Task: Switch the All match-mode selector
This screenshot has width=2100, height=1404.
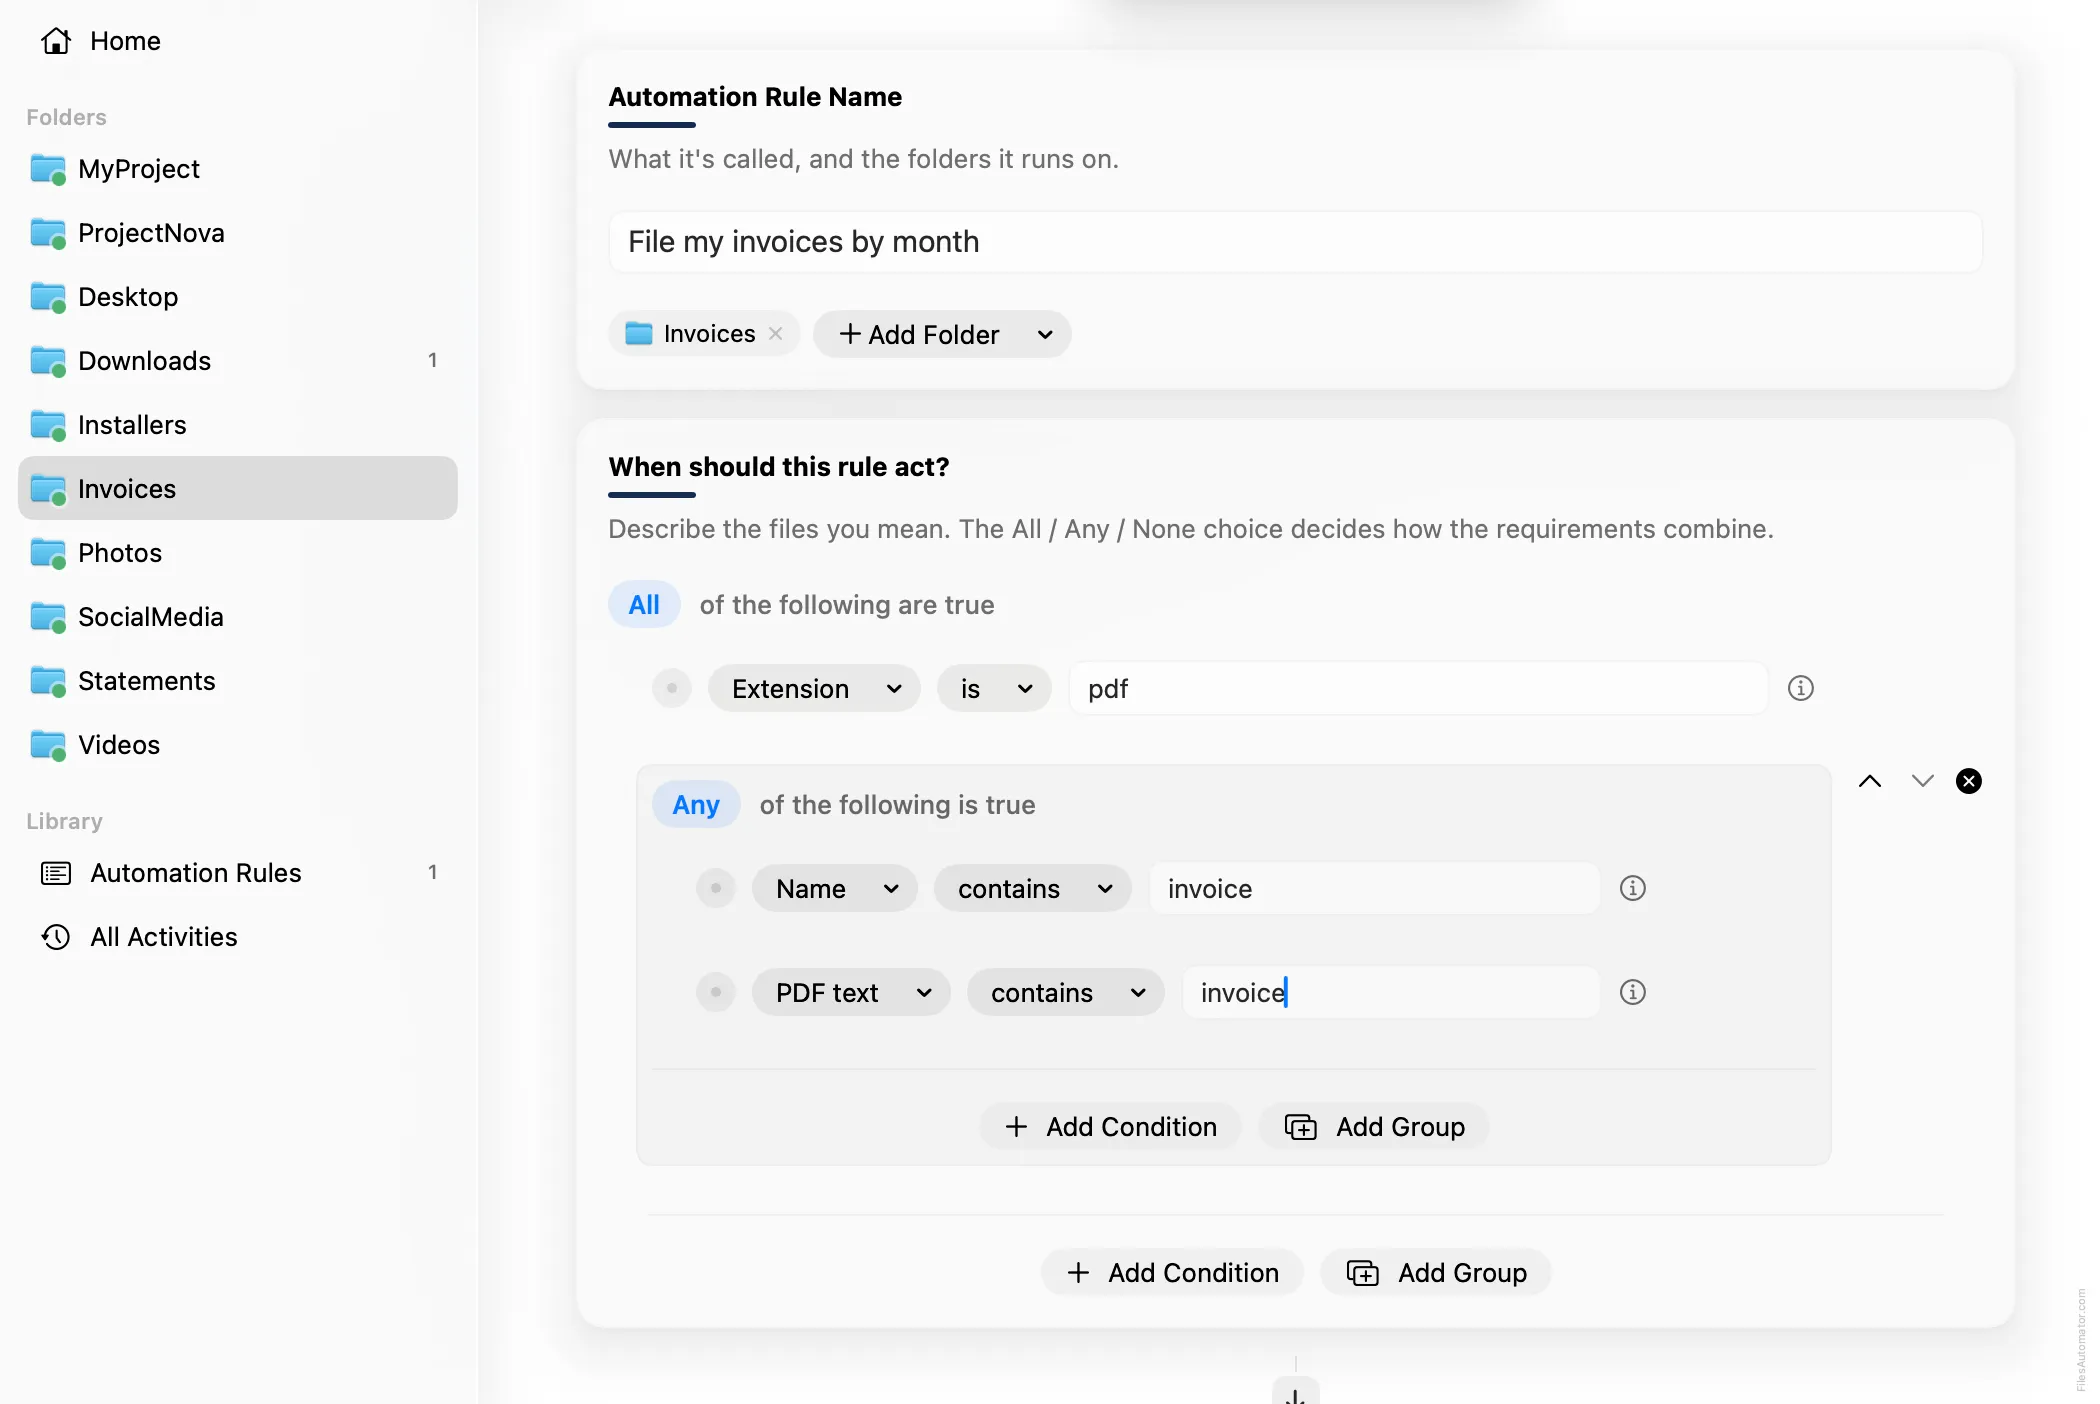Action: pos(644,605)
